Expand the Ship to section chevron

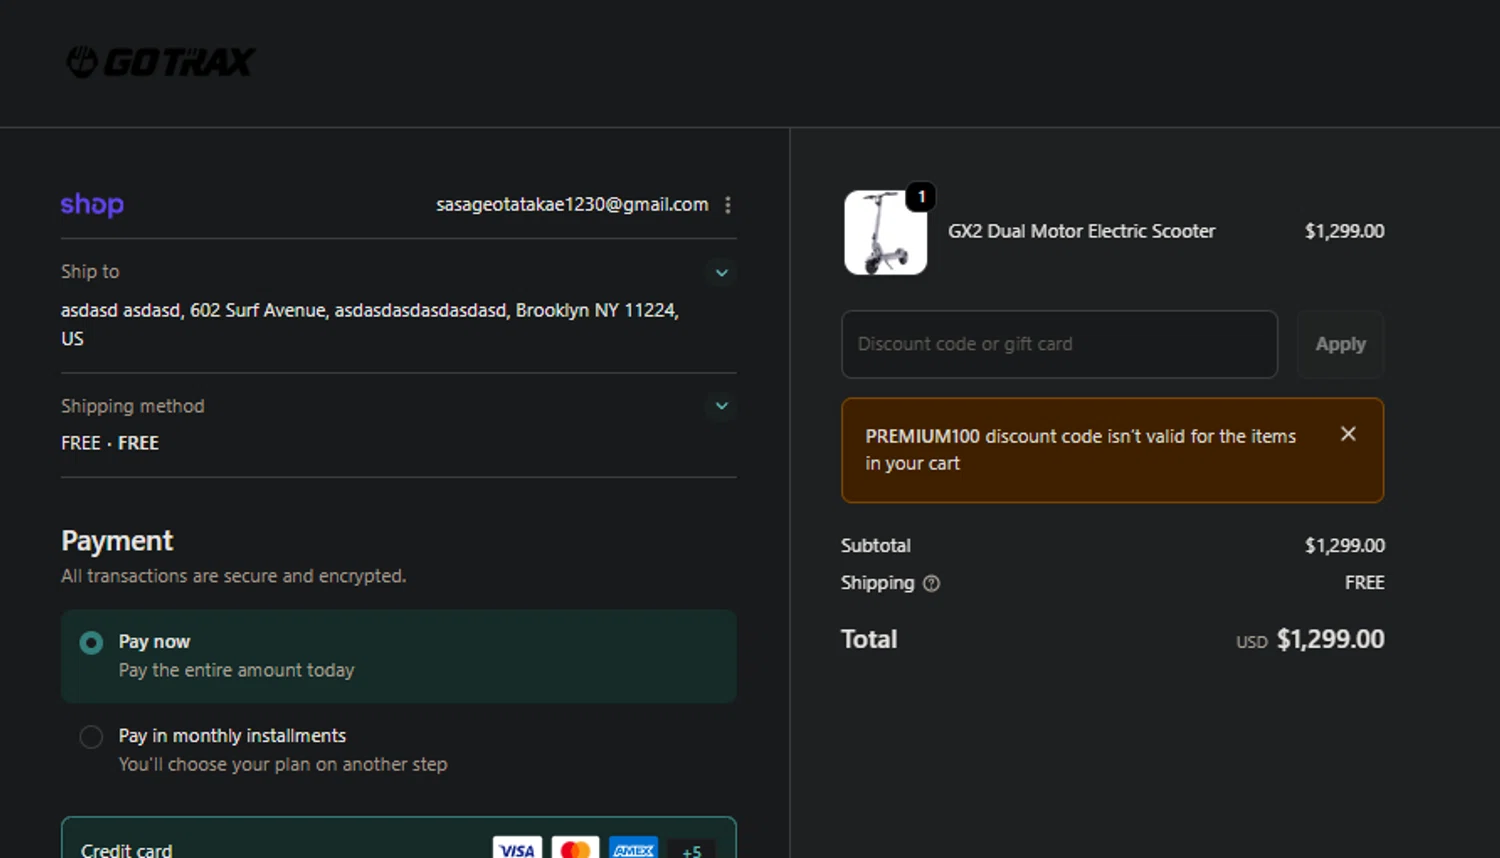click(x=721, y=272)
